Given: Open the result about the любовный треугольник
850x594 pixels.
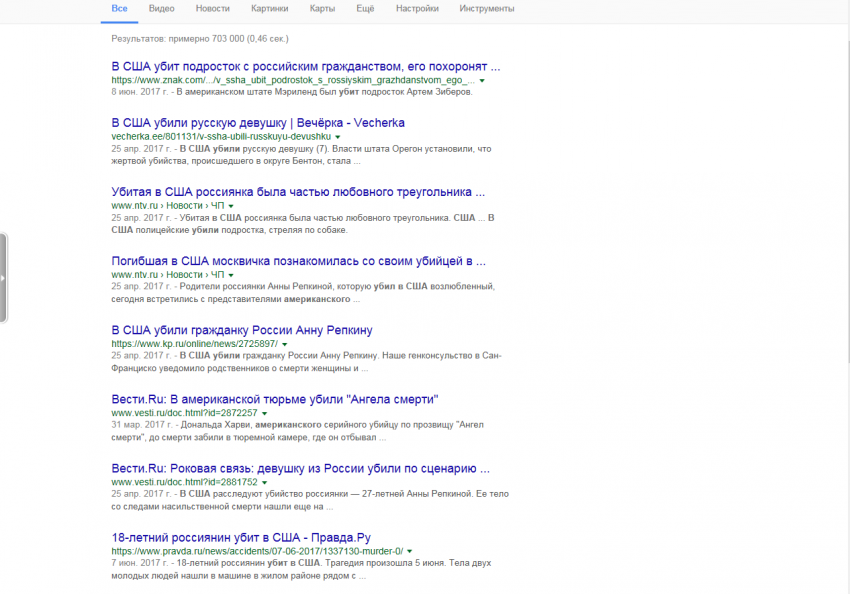Looking at the screenshot, I should (x=298, y=192).
